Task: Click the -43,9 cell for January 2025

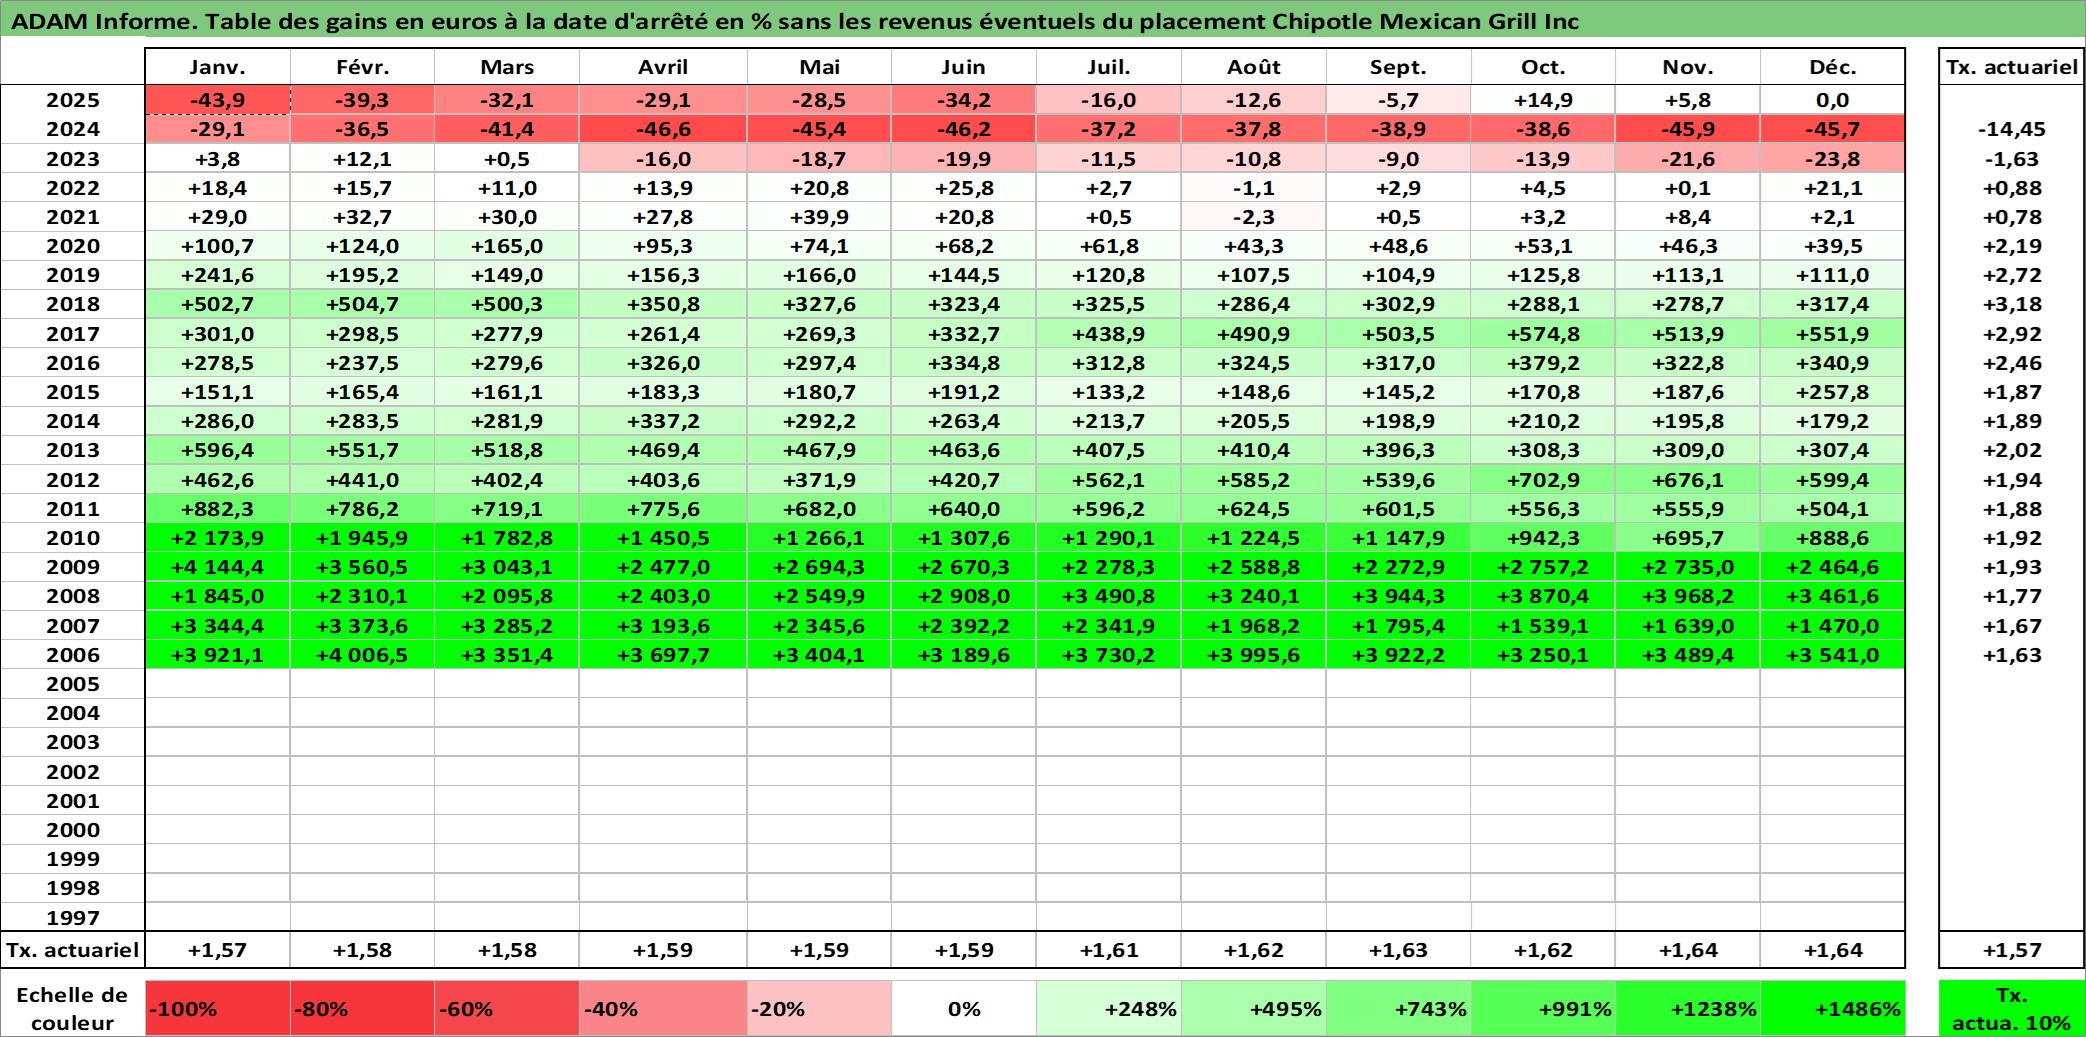Action: 217,100
